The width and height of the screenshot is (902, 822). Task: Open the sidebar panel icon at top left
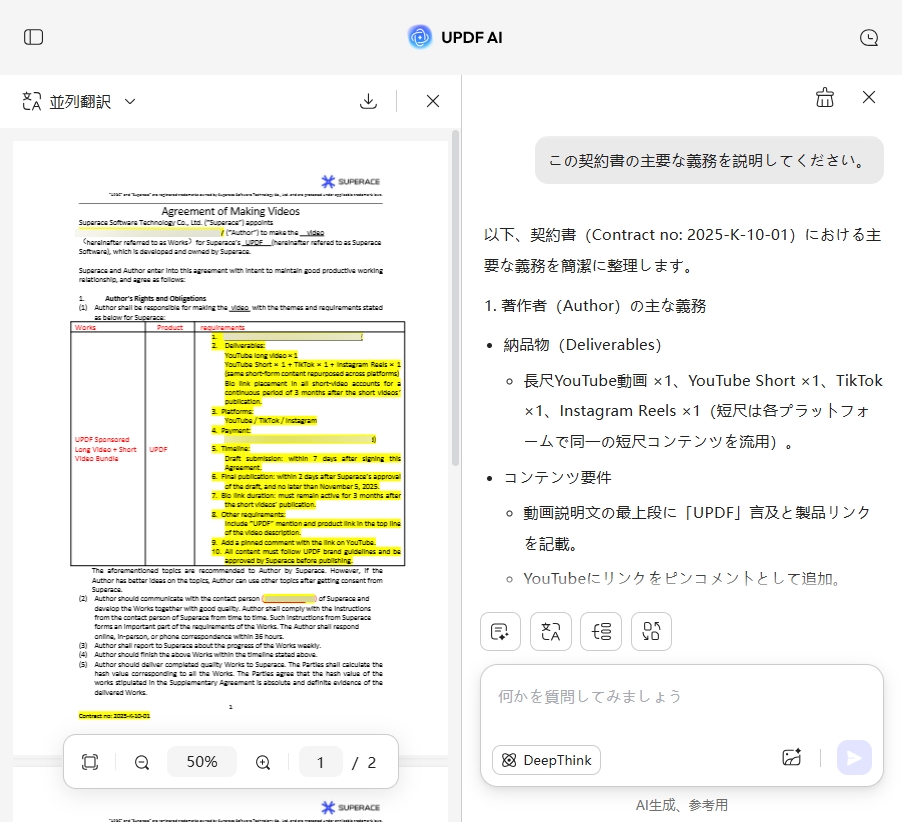tap(33, 37)
